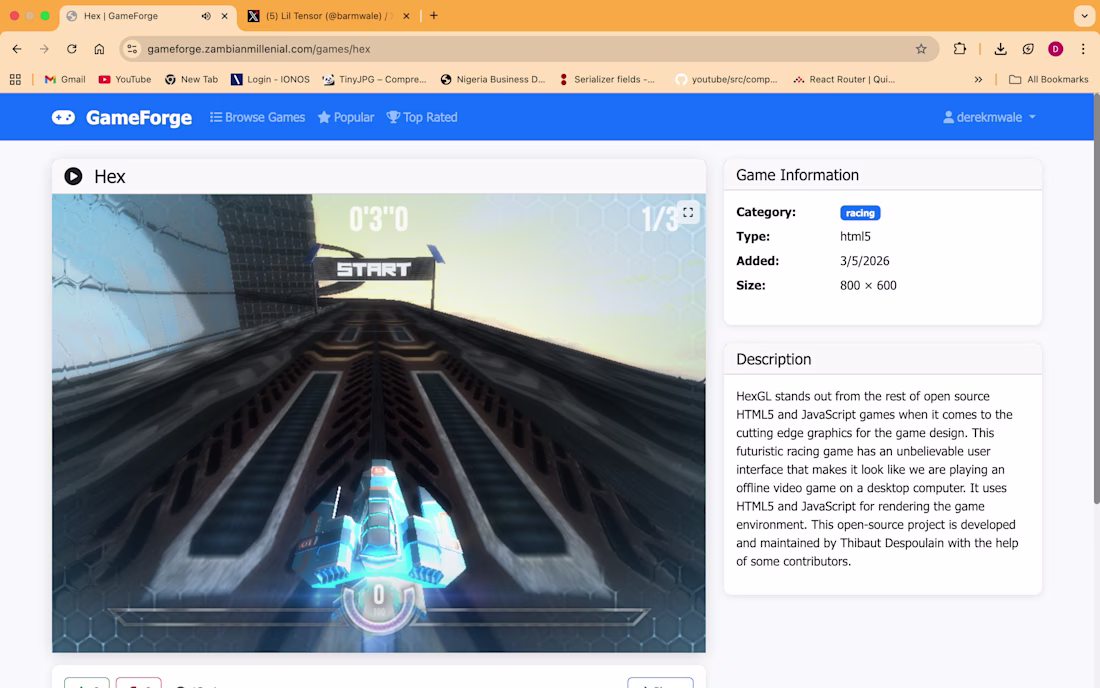This screenshot has width=1100, height=688.
Task: Open the GameForge home link text
Action: tap(138, 117)
